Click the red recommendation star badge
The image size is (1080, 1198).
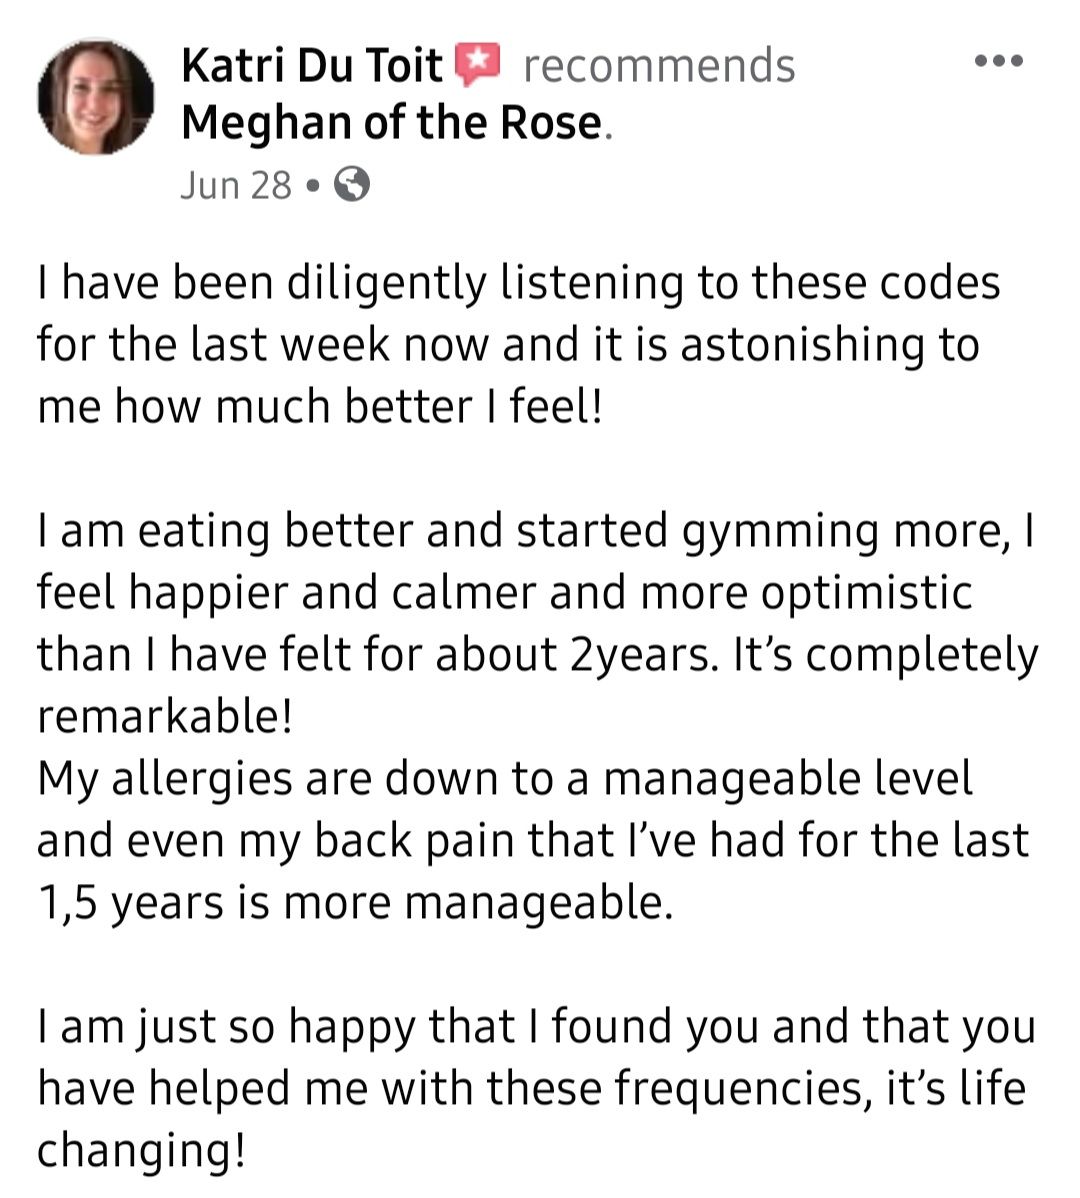coord(477,64)
